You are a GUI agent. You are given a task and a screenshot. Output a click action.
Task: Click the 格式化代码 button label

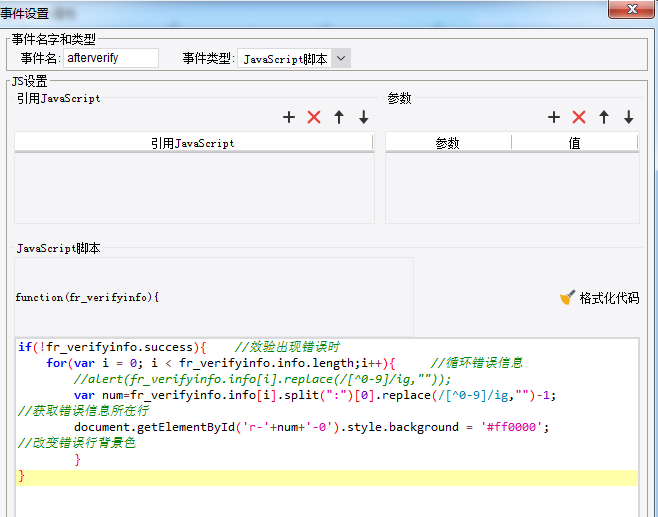[x=609, y=298]
